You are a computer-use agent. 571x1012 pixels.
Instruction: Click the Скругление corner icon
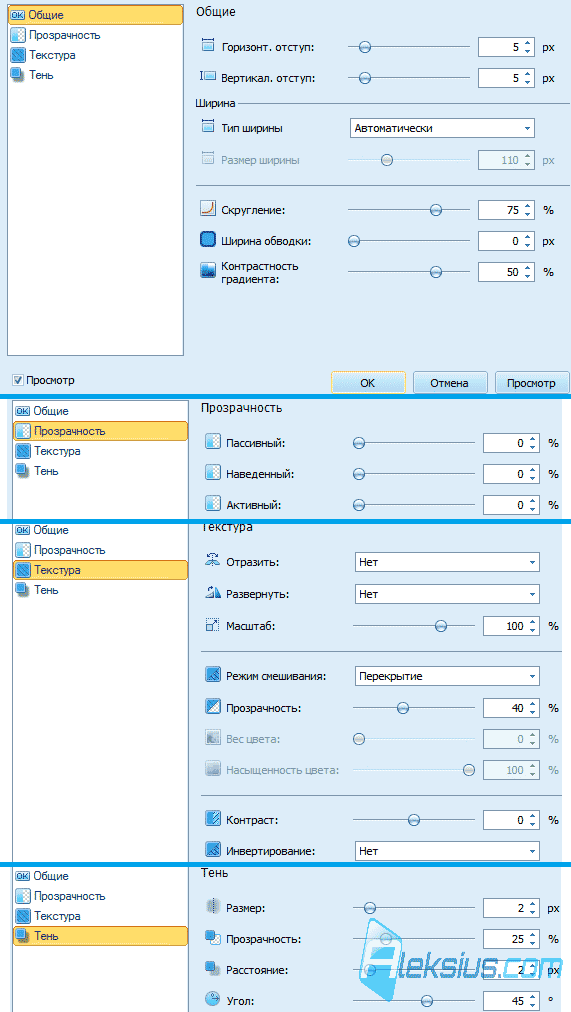(x=207, y=210)
